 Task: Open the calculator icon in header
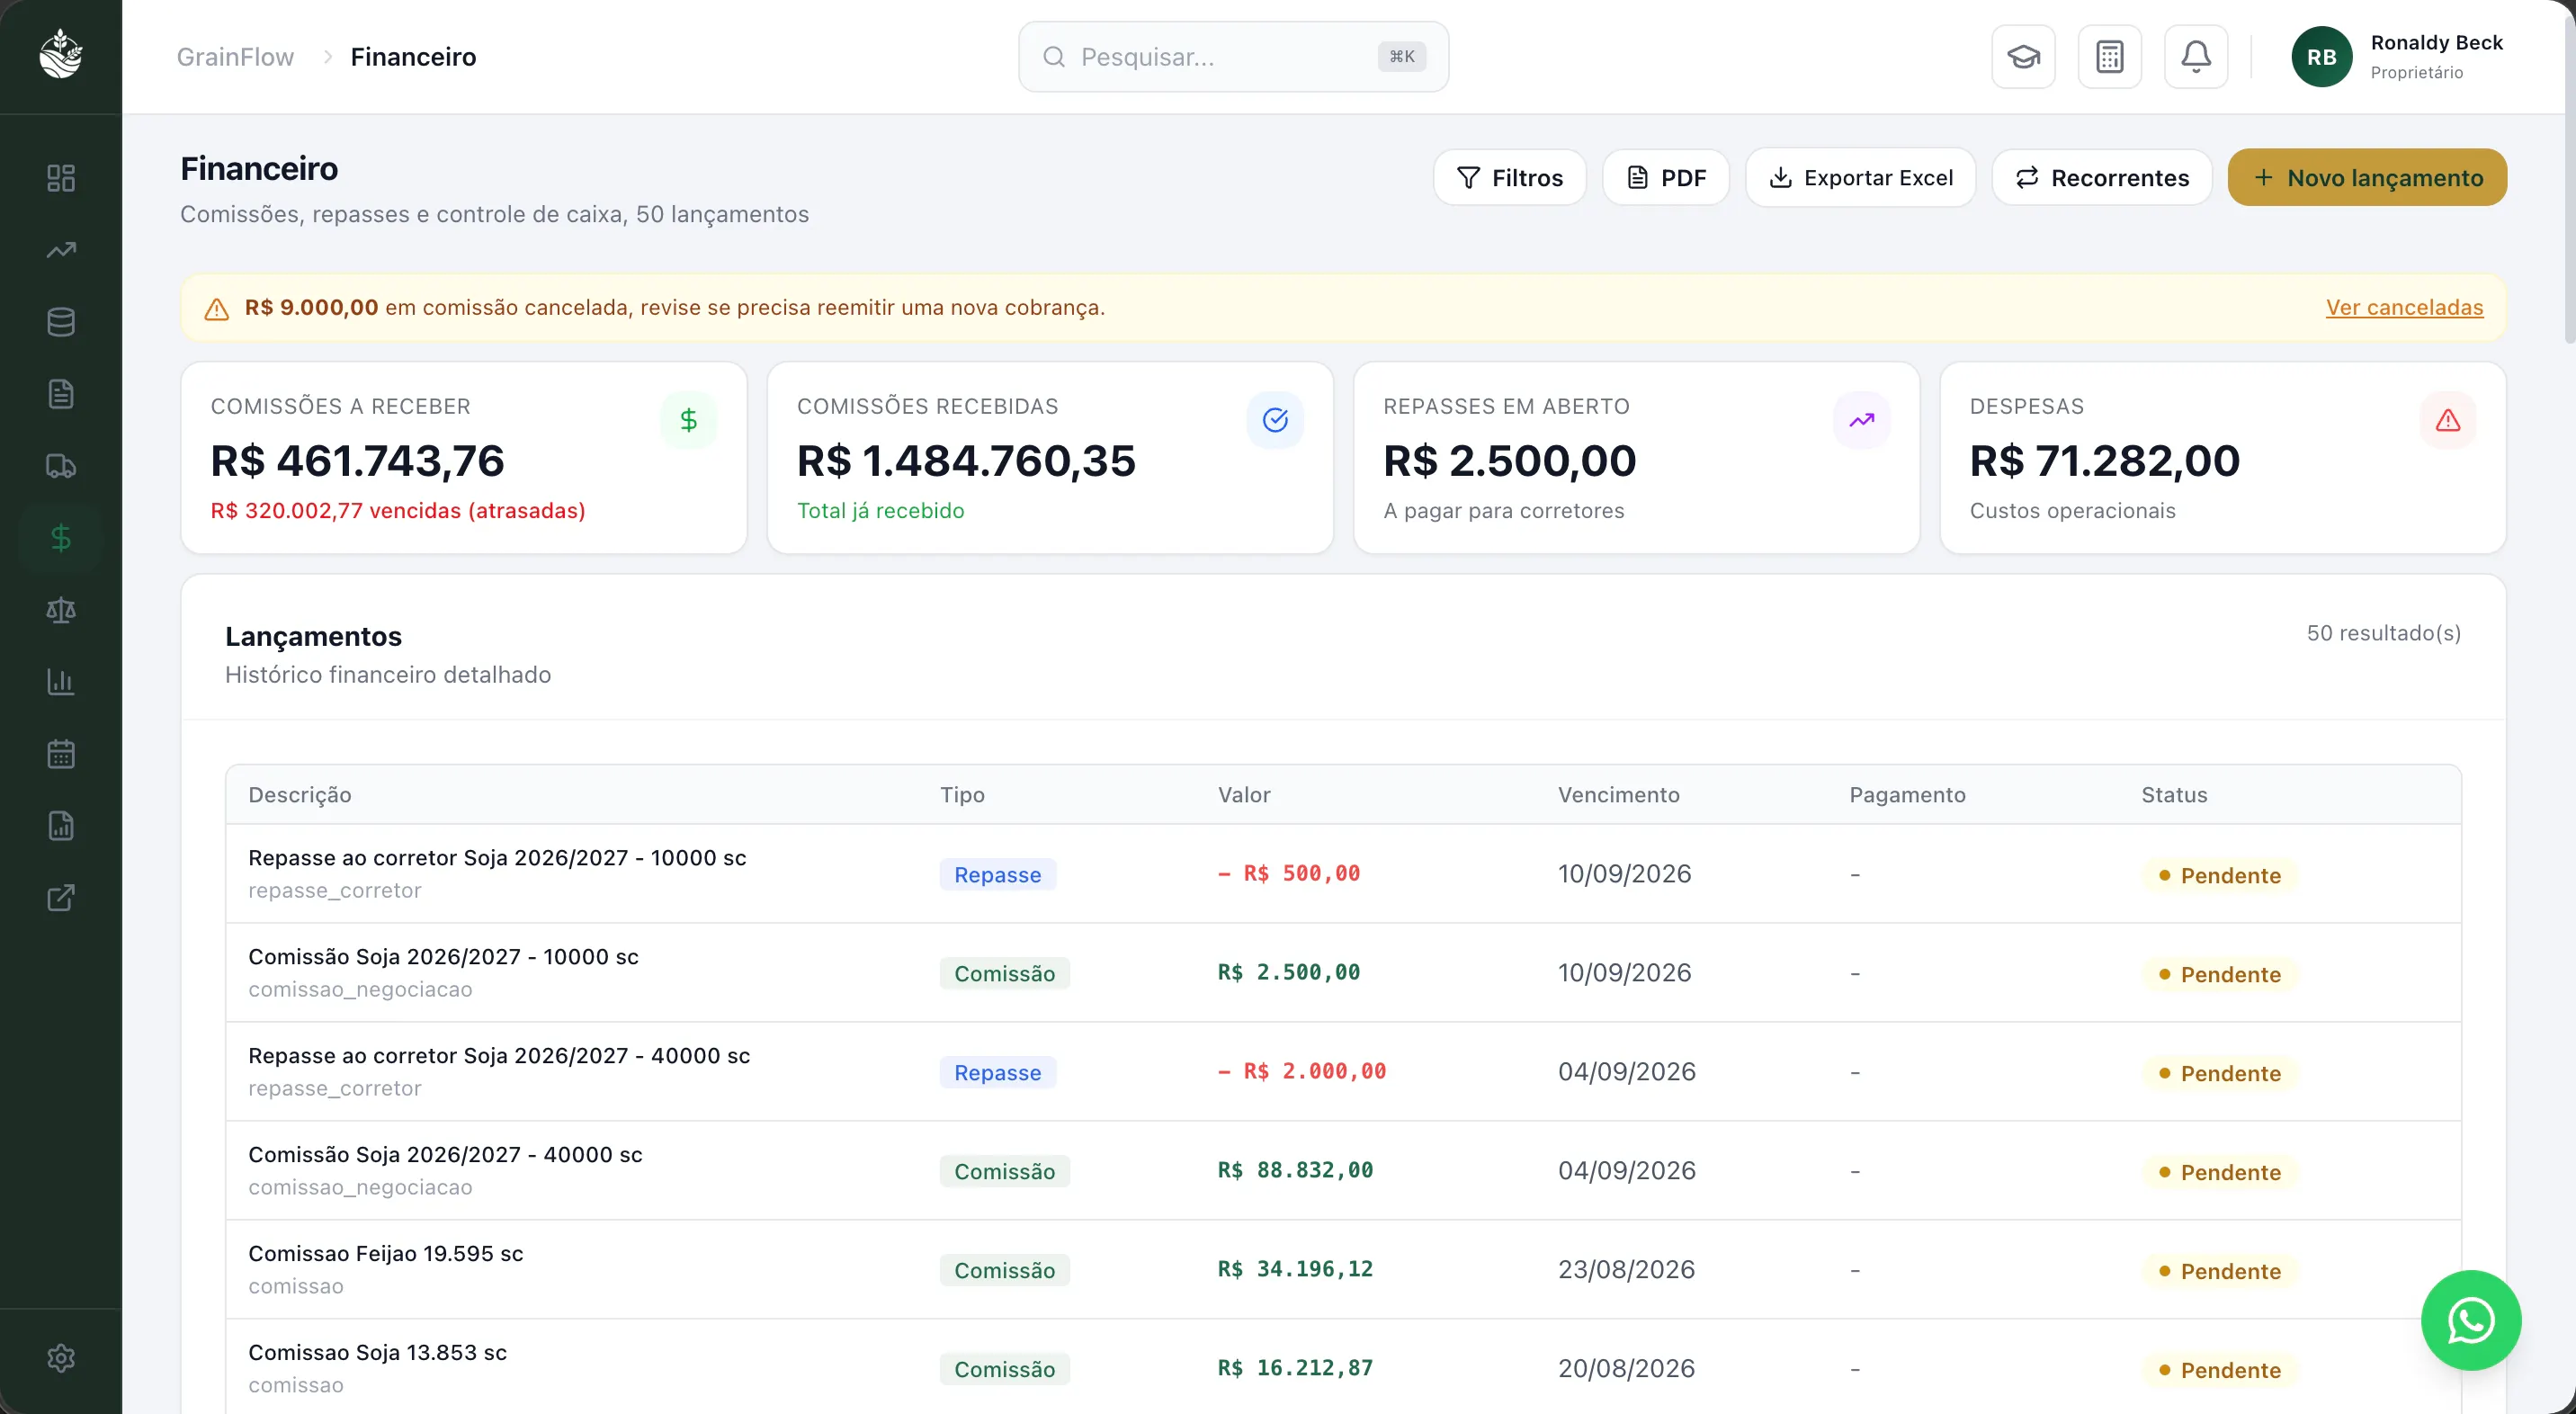2109,57
